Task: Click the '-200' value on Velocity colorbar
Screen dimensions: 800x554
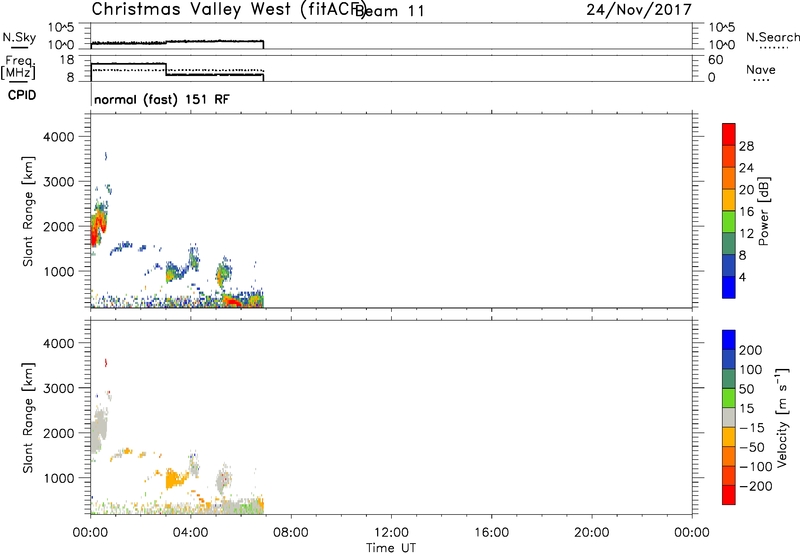Action: [756, 486]
